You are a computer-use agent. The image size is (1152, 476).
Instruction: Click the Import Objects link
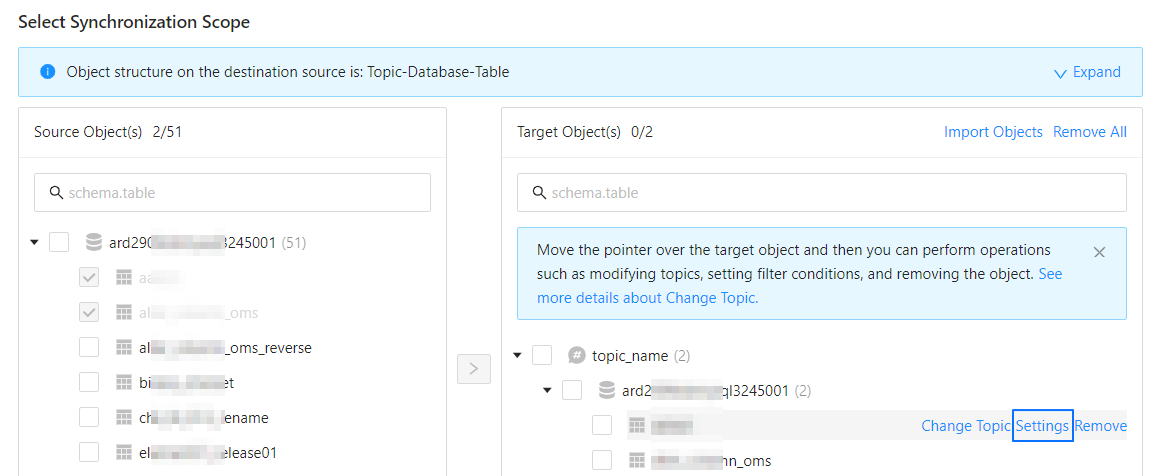pyautogui.click(x=993, y=132)
